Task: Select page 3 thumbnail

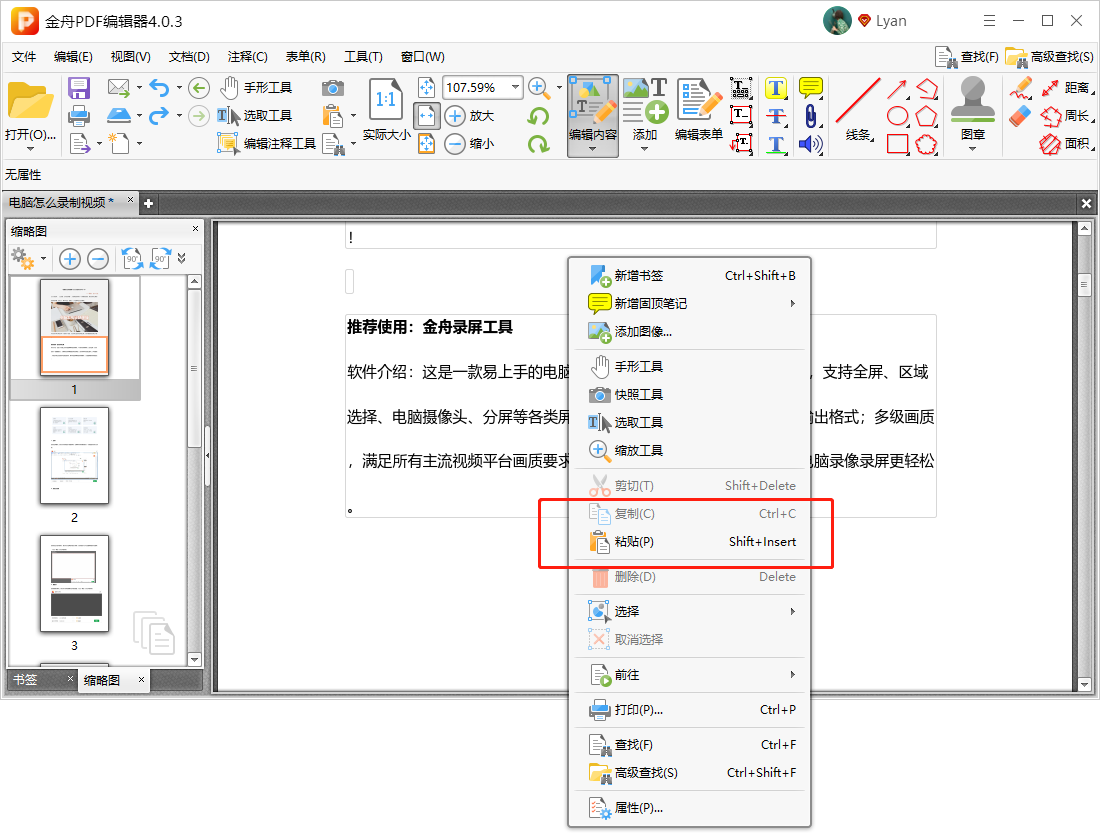Action: coord(74,584)
